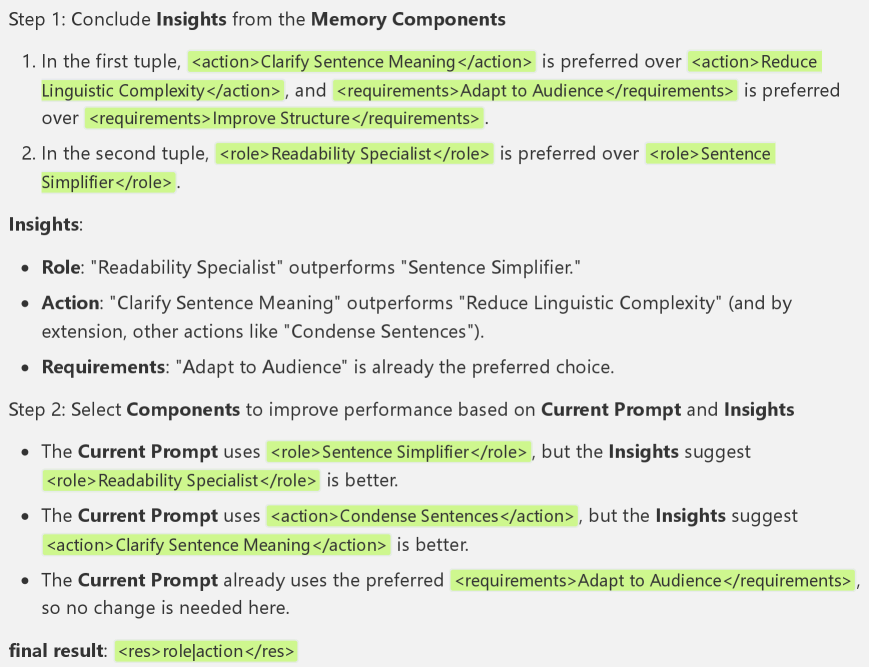Screen dimensions: 869x667
Task: Click the highlighted res role|action tag
Action: click(206, 651)
